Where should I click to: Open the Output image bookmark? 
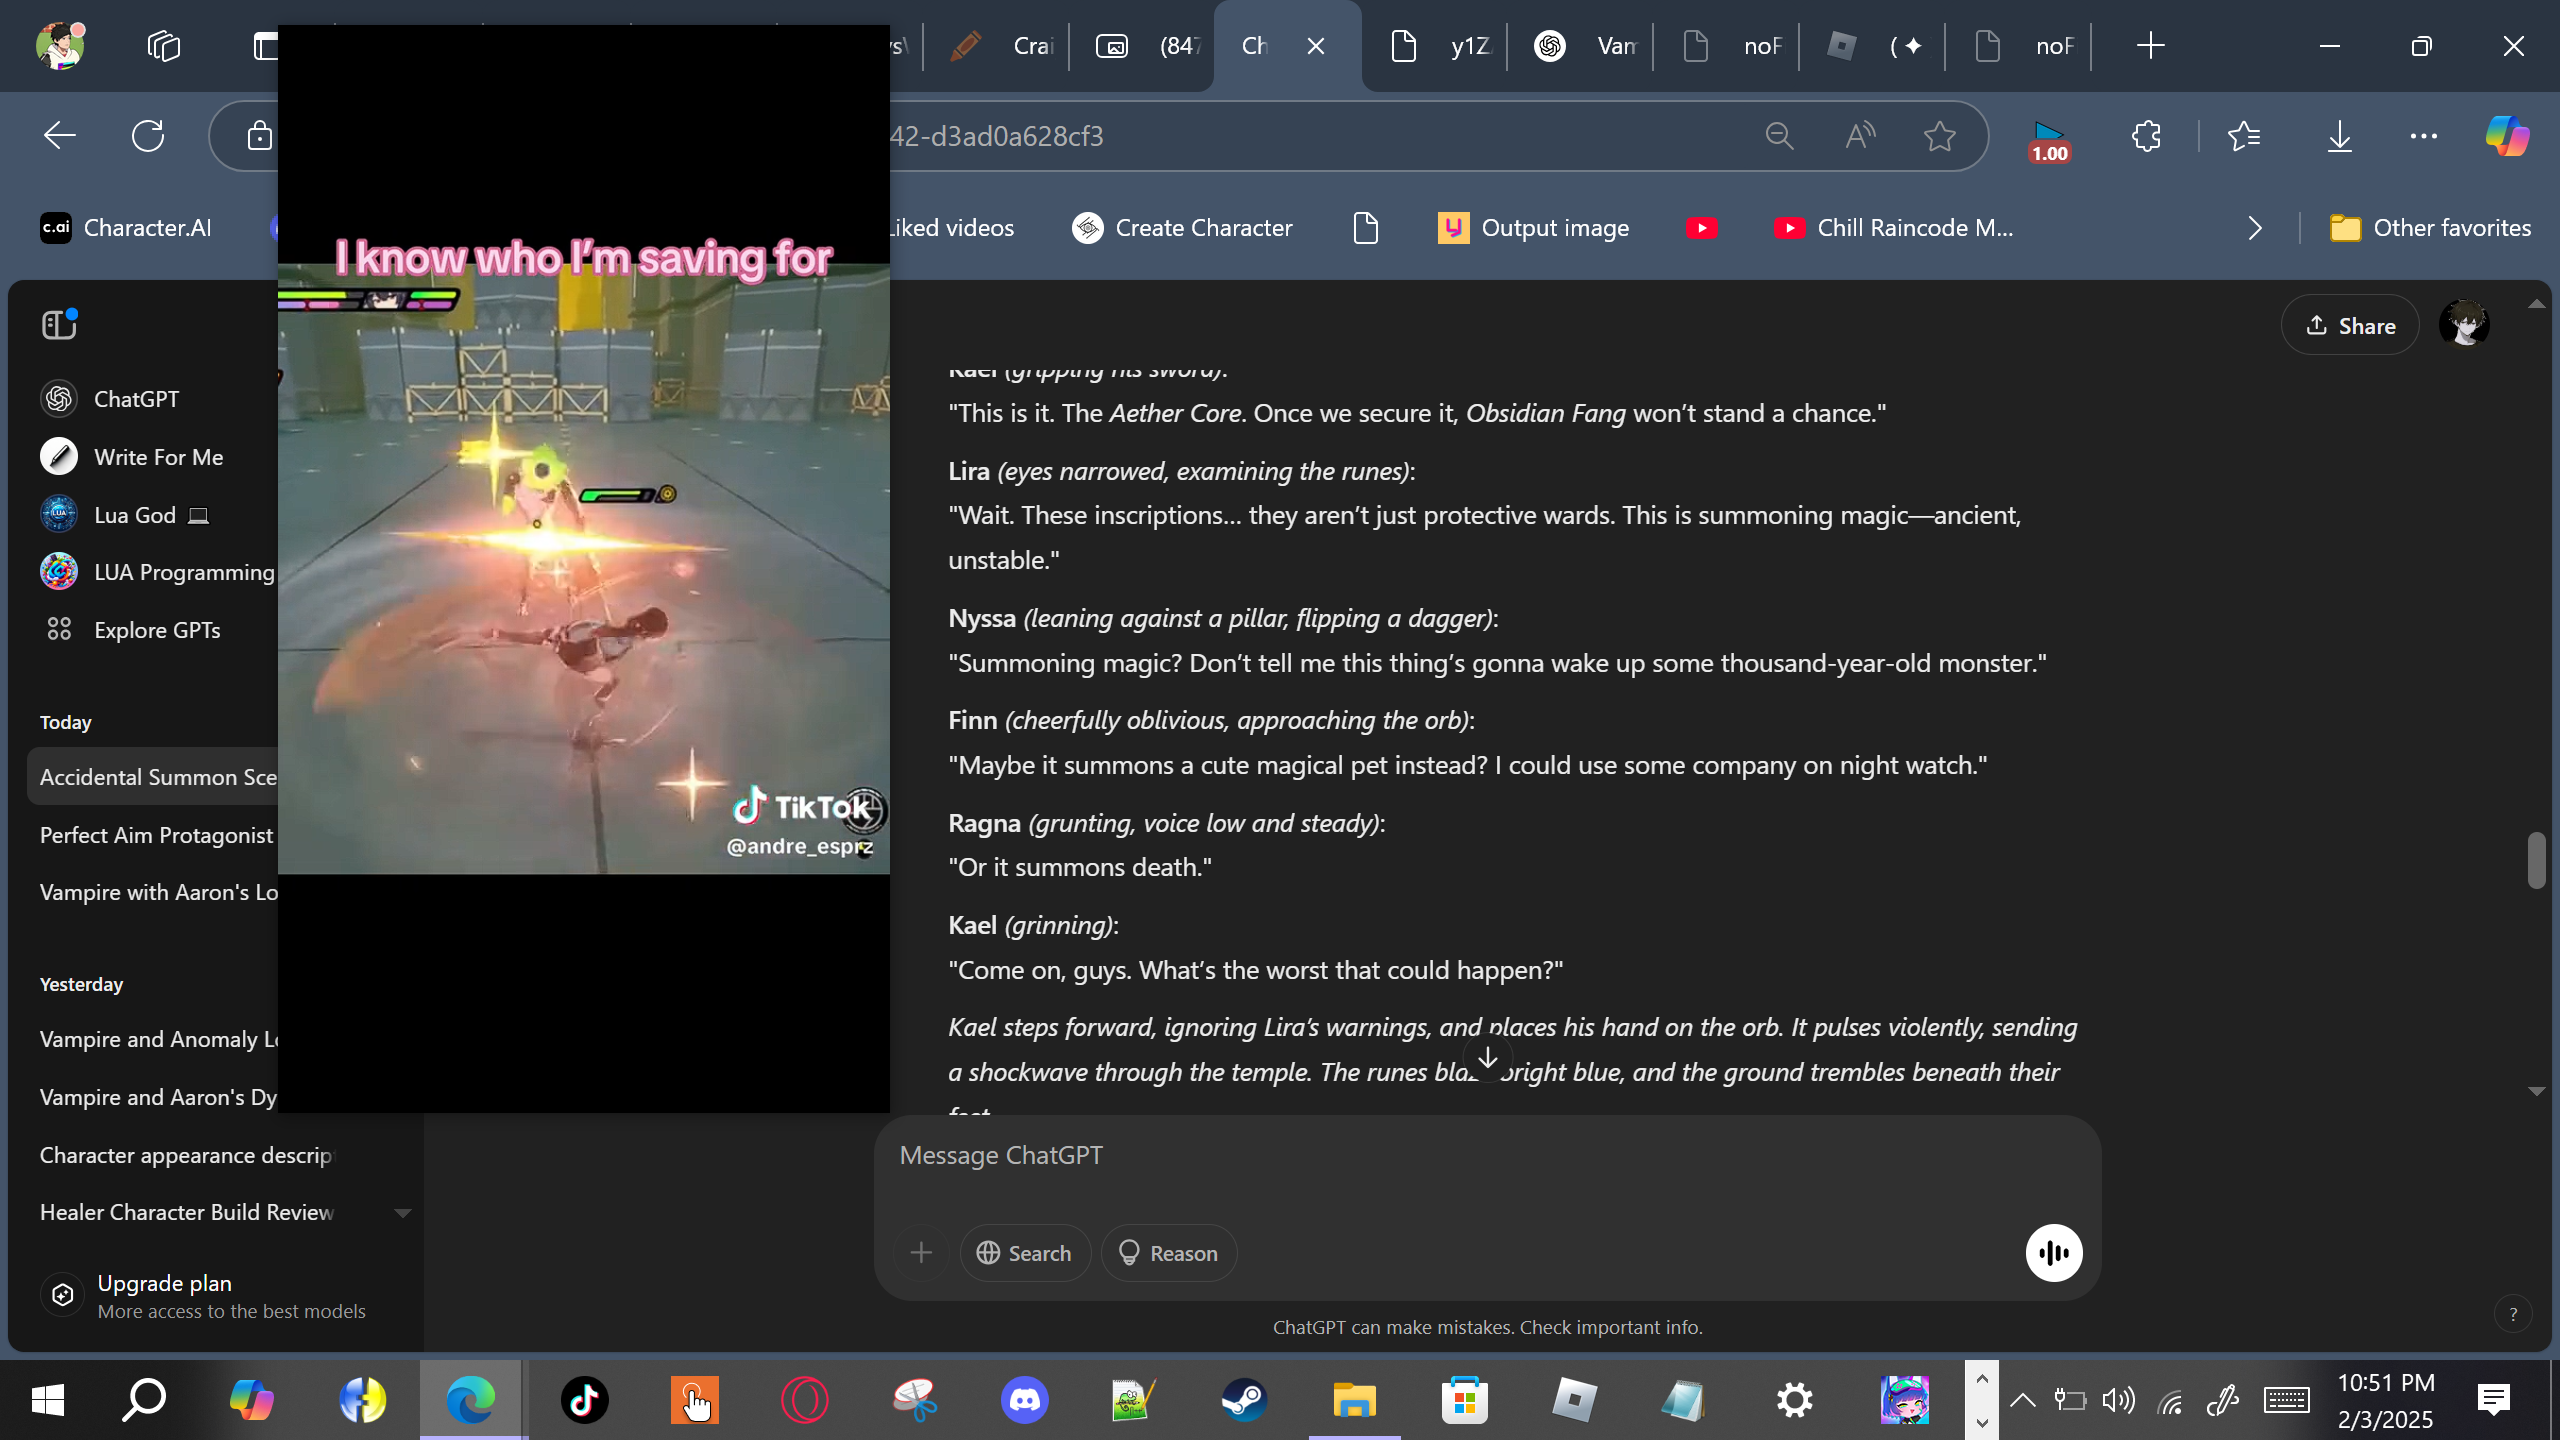click(1534, 228)
